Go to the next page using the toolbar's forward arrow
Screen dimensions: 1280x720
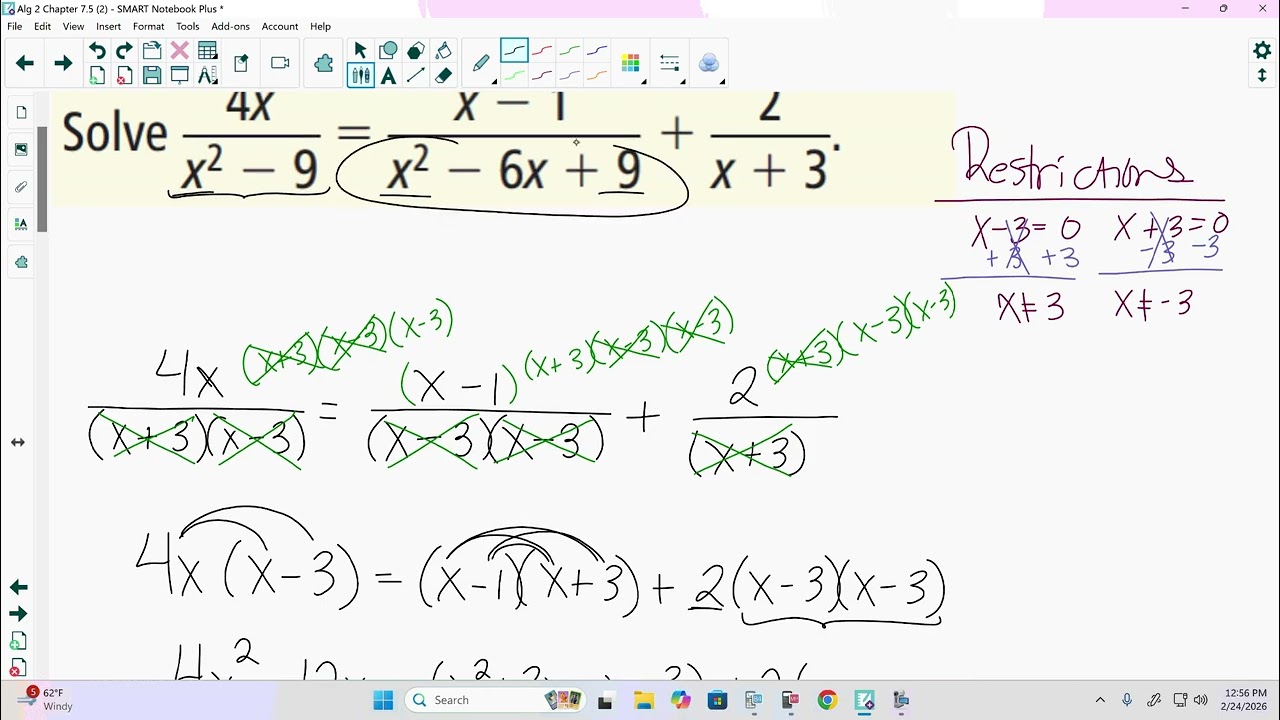(x=63, y=63)
